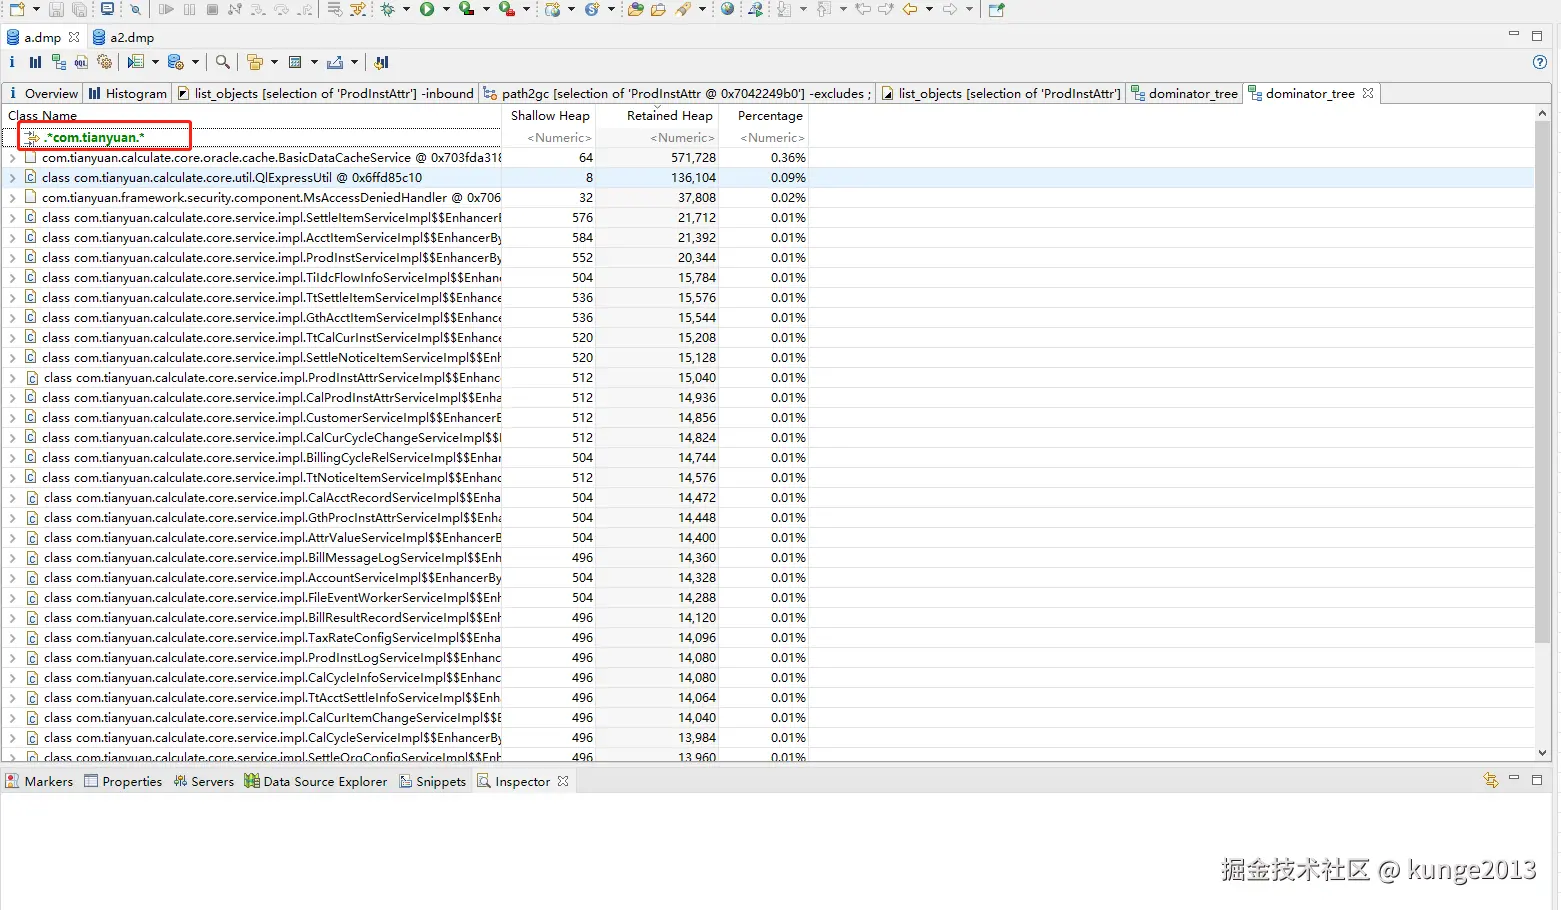Open the Properties bottom panel tab
This screenshot has width=1561, height=910.
(123, 781)
